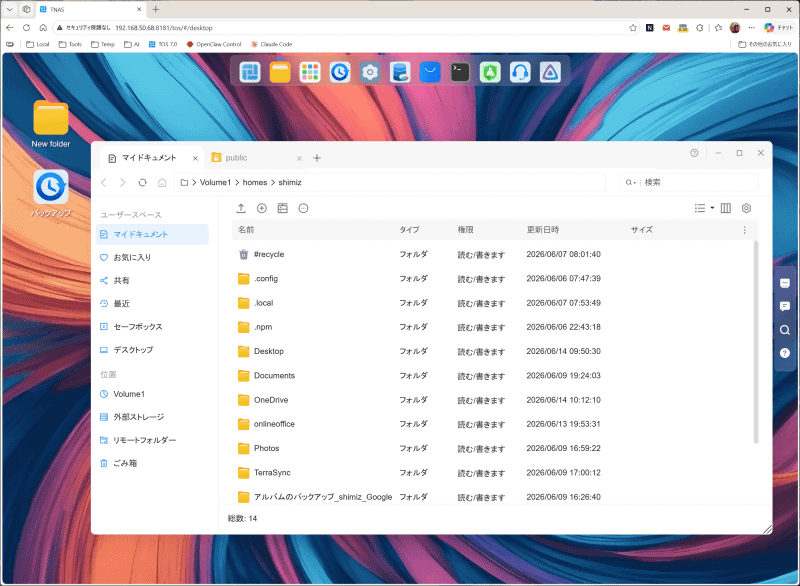Viewport: 800px width, 586px height.
Task: Open the New folder desktop icon
Action: (51, 124)
